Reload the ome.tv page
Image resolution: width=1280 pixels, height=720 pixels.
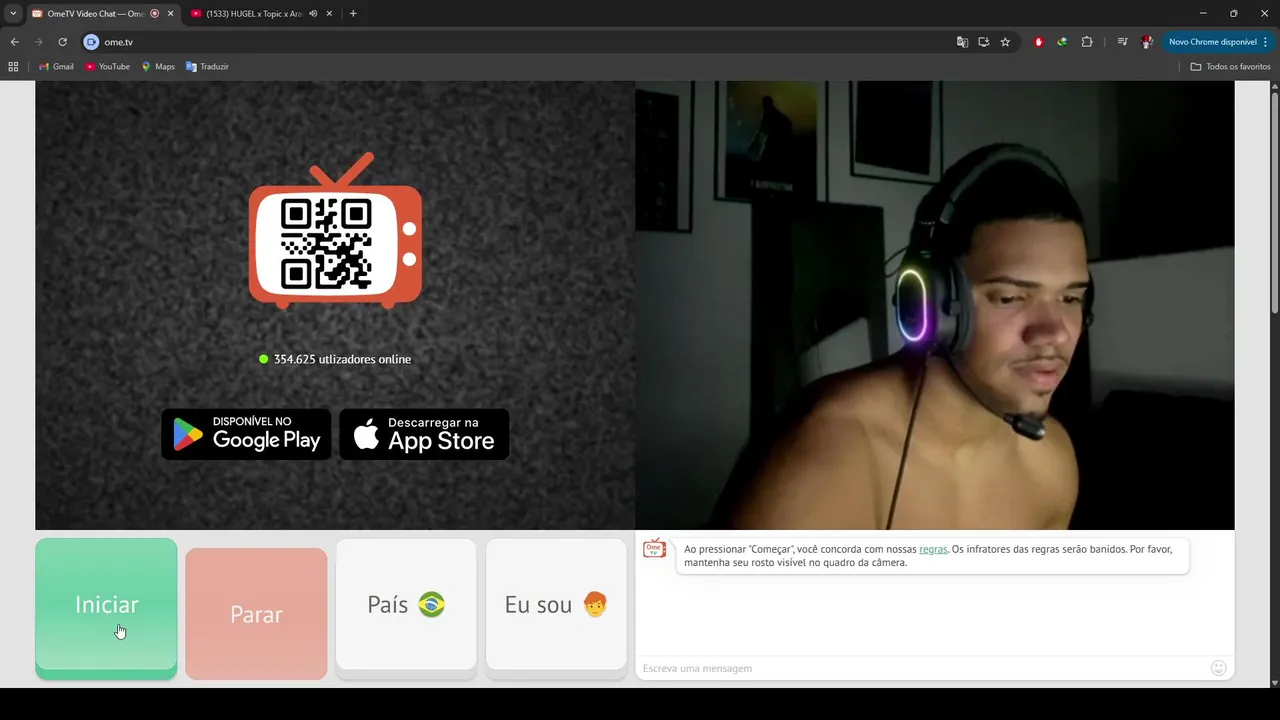click(x=62, y=42)
